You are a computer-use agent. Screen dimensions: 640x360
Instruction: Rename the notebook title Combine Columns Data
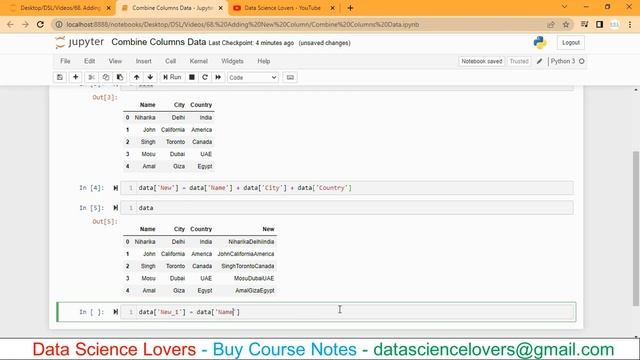158,42
